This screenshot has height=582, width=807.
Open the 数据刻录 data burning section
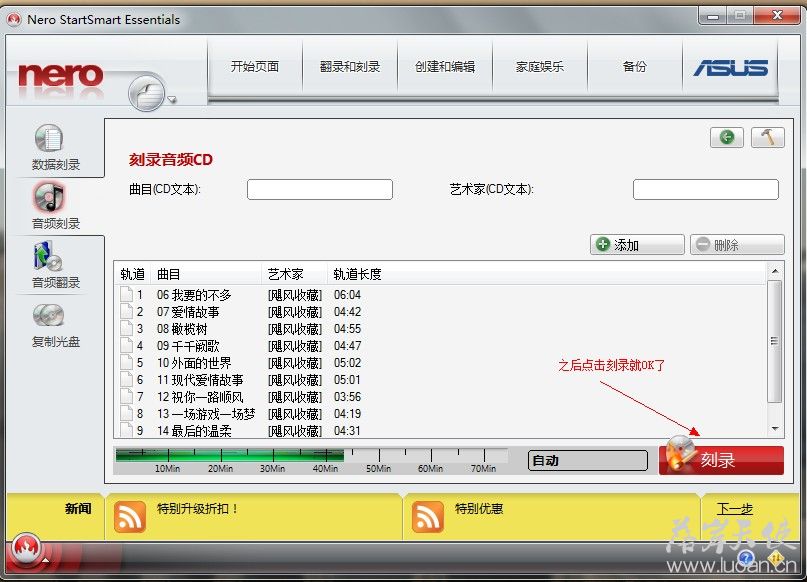pyautogui.click(x=56, y=148)
